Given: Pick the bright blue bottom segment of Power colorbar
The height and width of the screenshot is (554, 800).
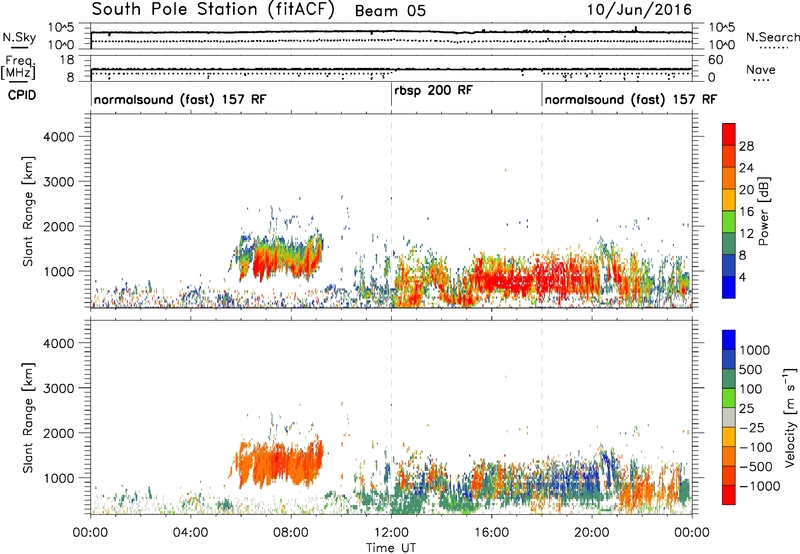Looking at the screenshot, I should (x=729, y=288).
